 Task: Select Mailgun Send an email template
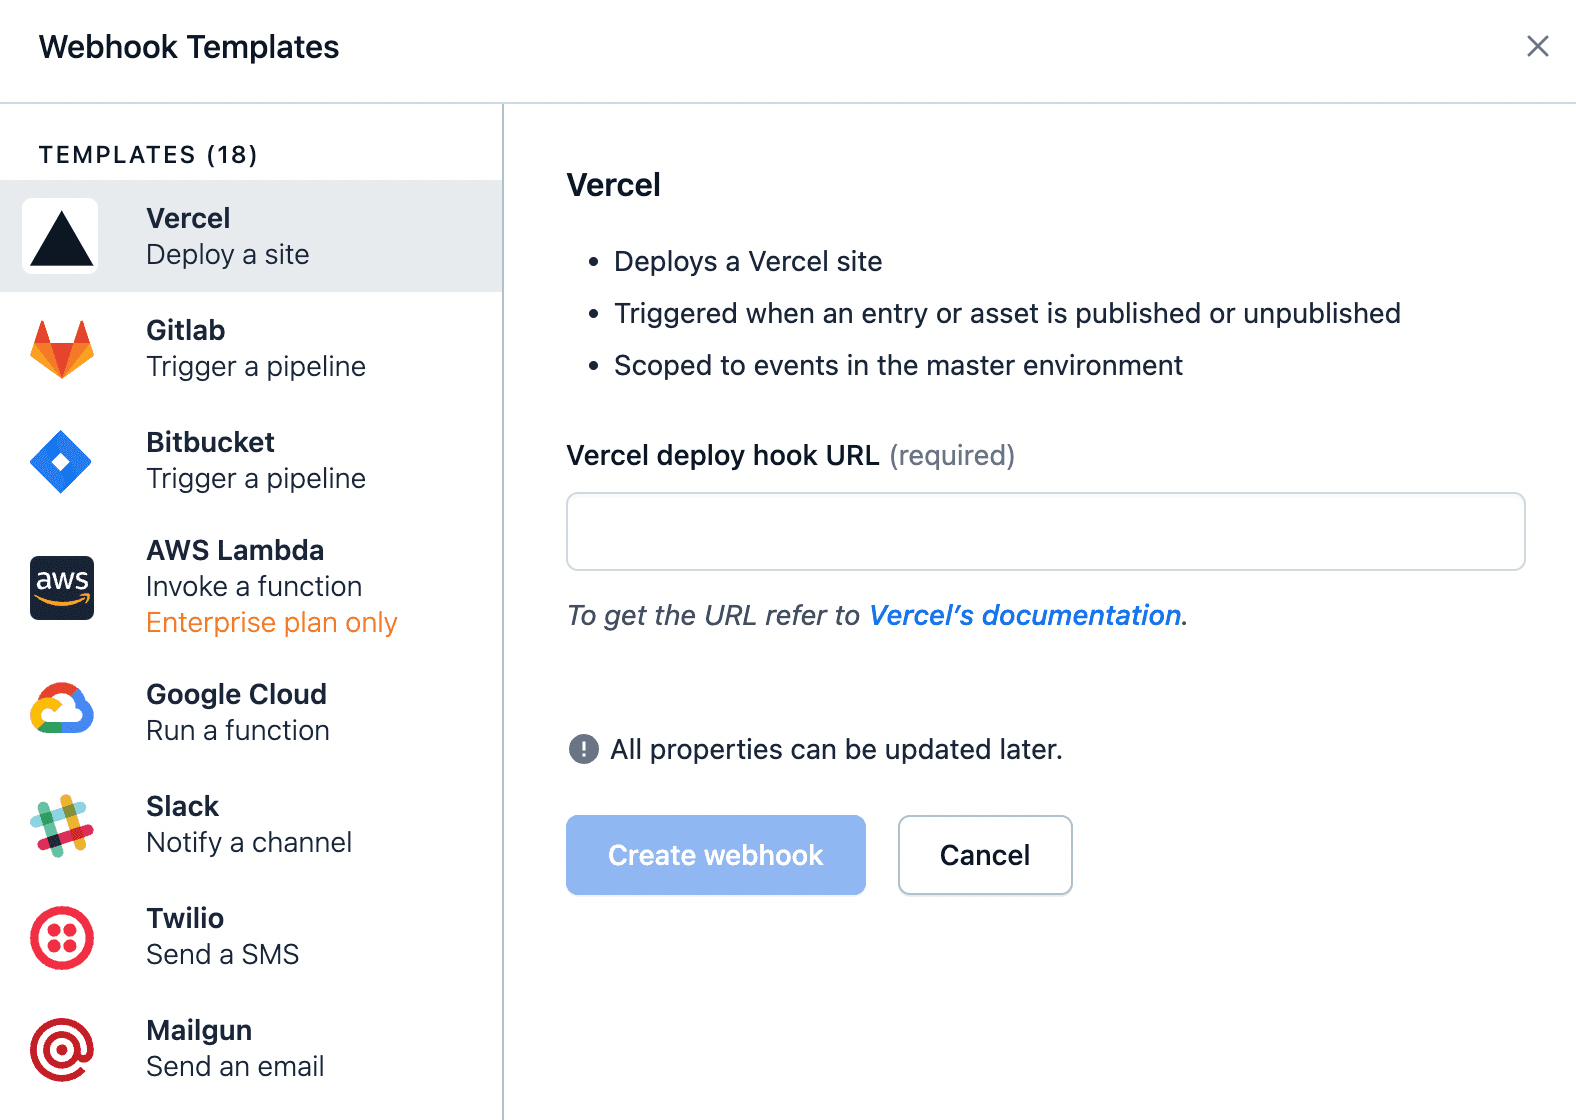tap(235, 1048)
